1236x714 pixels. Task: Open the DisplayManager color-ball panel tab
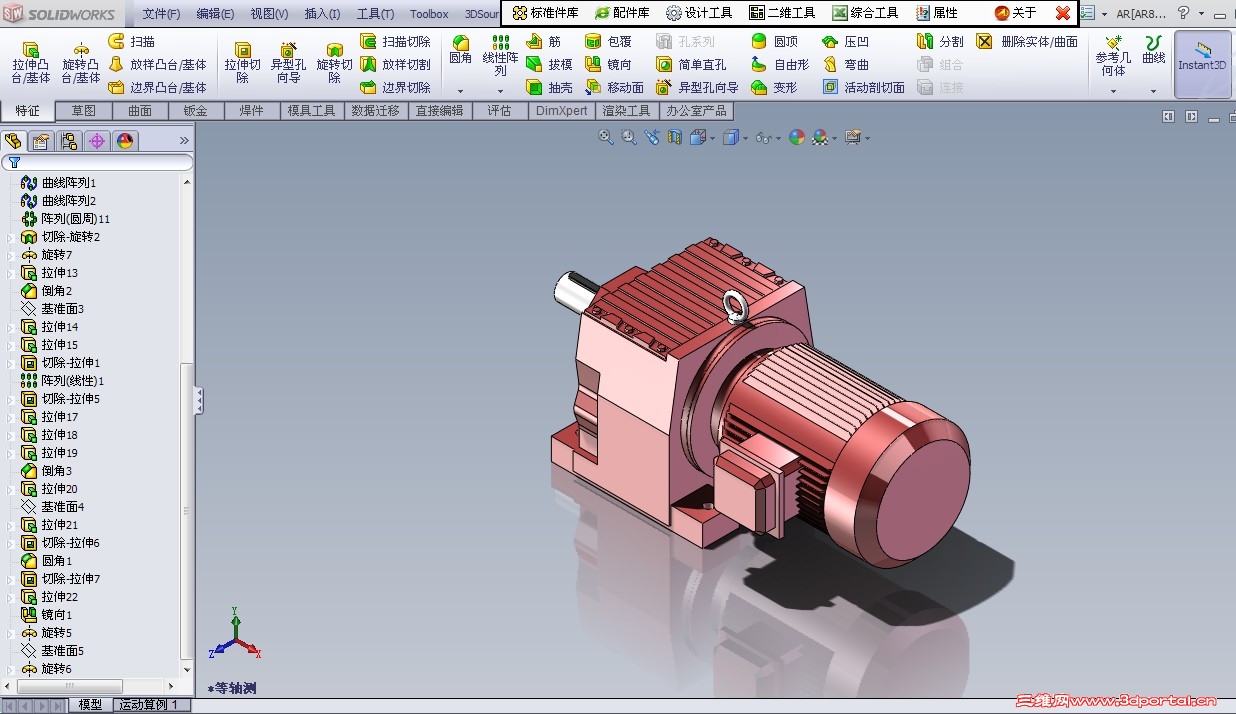[x=125, y=141]
